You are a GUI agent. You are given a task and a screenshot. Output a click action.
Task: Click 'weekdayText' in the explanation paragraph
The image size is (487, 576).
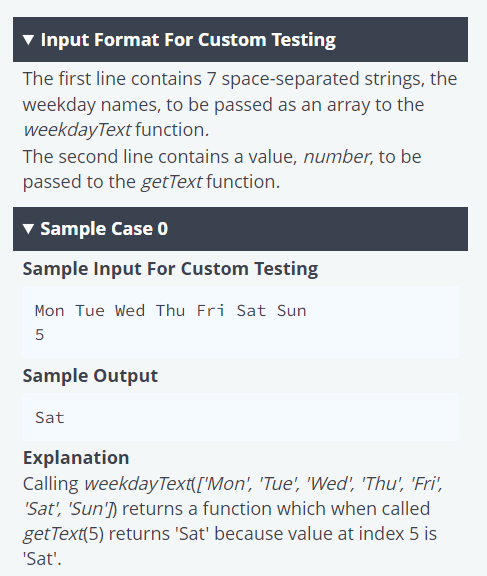138,483
